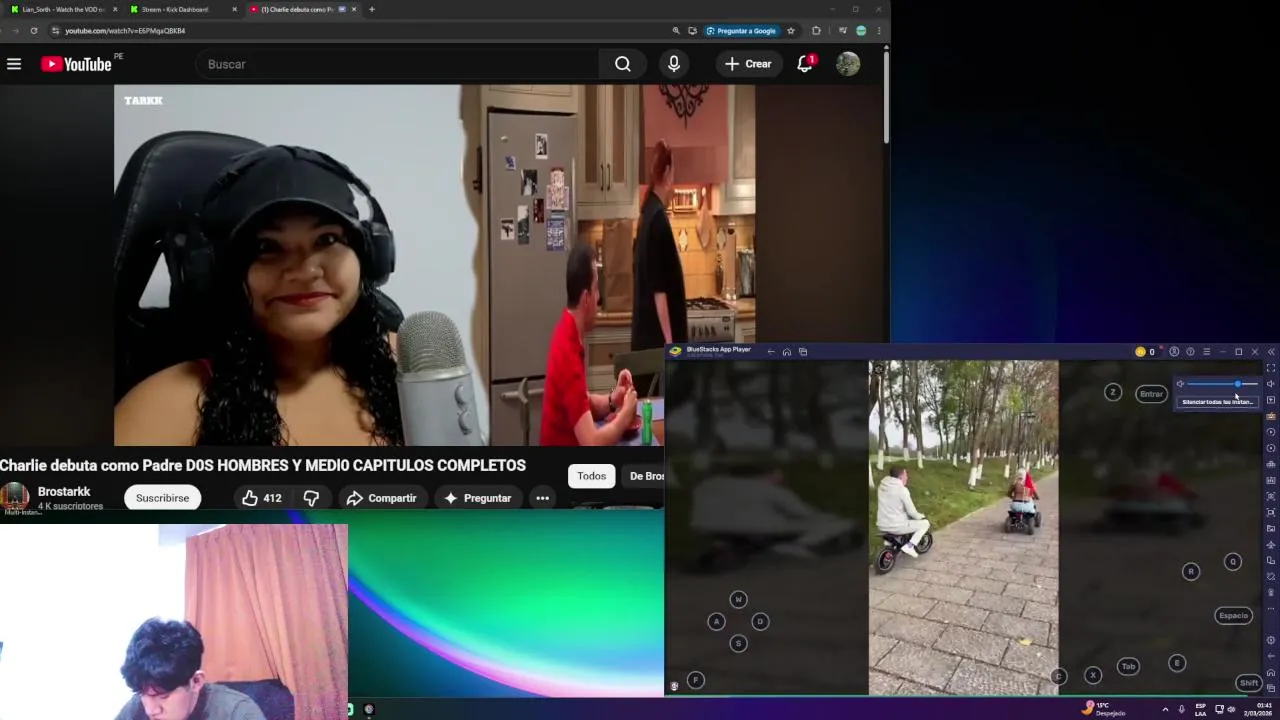
Task: Open the Brostarkk channel name link
Action: (x=64, y=492)
